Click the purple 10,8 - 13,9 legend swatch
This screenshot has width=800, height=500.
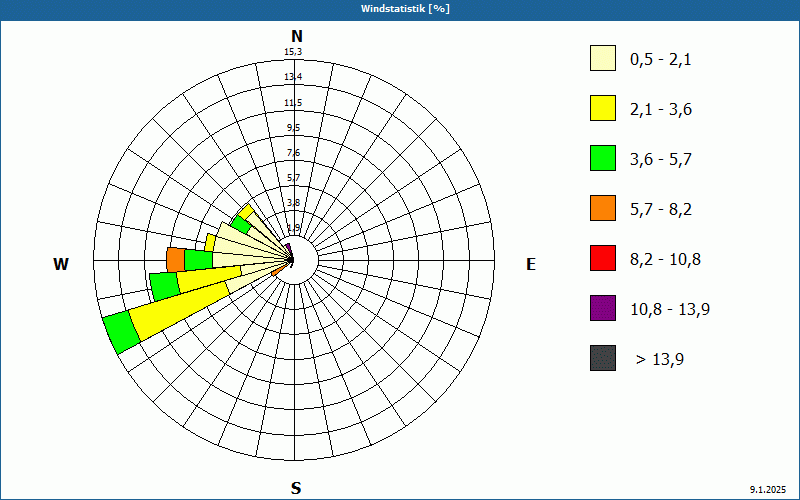(603, 308)
